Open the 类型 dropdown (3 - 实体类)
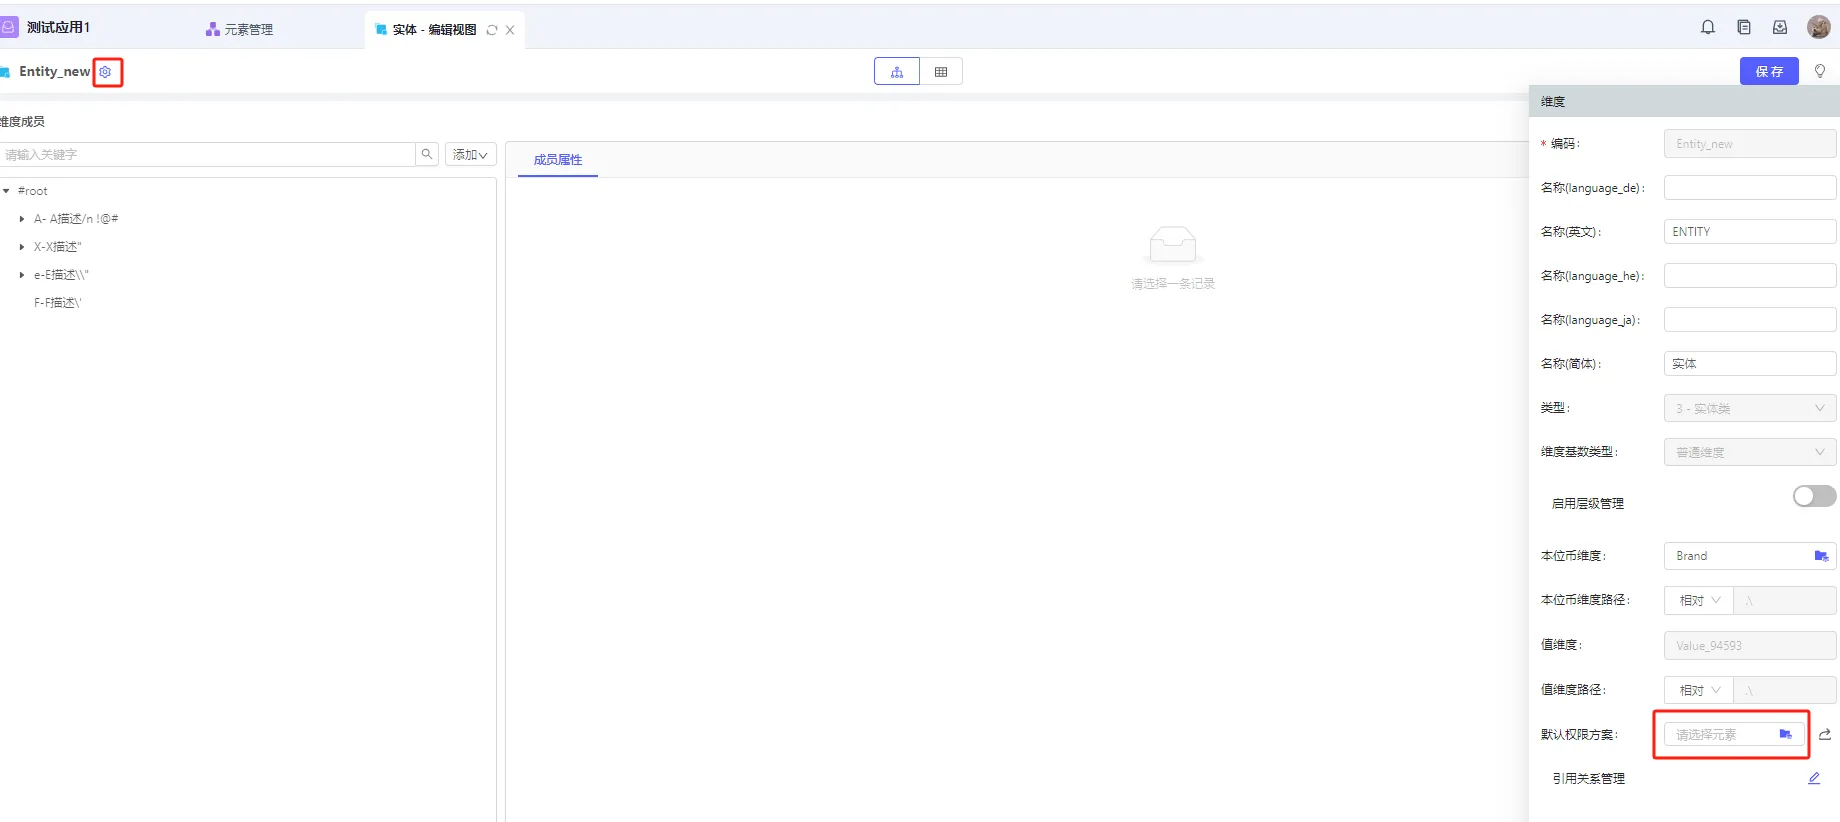Screen dimensions: 1840x822 click(x=1750, y=408)
